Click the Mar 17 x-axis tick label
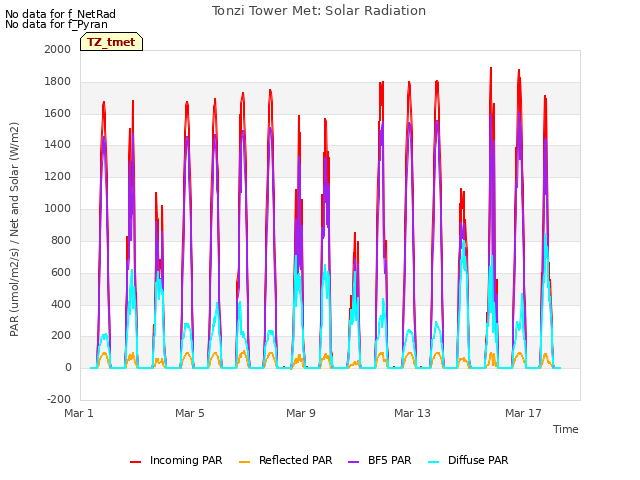 (x=523, y=413)
